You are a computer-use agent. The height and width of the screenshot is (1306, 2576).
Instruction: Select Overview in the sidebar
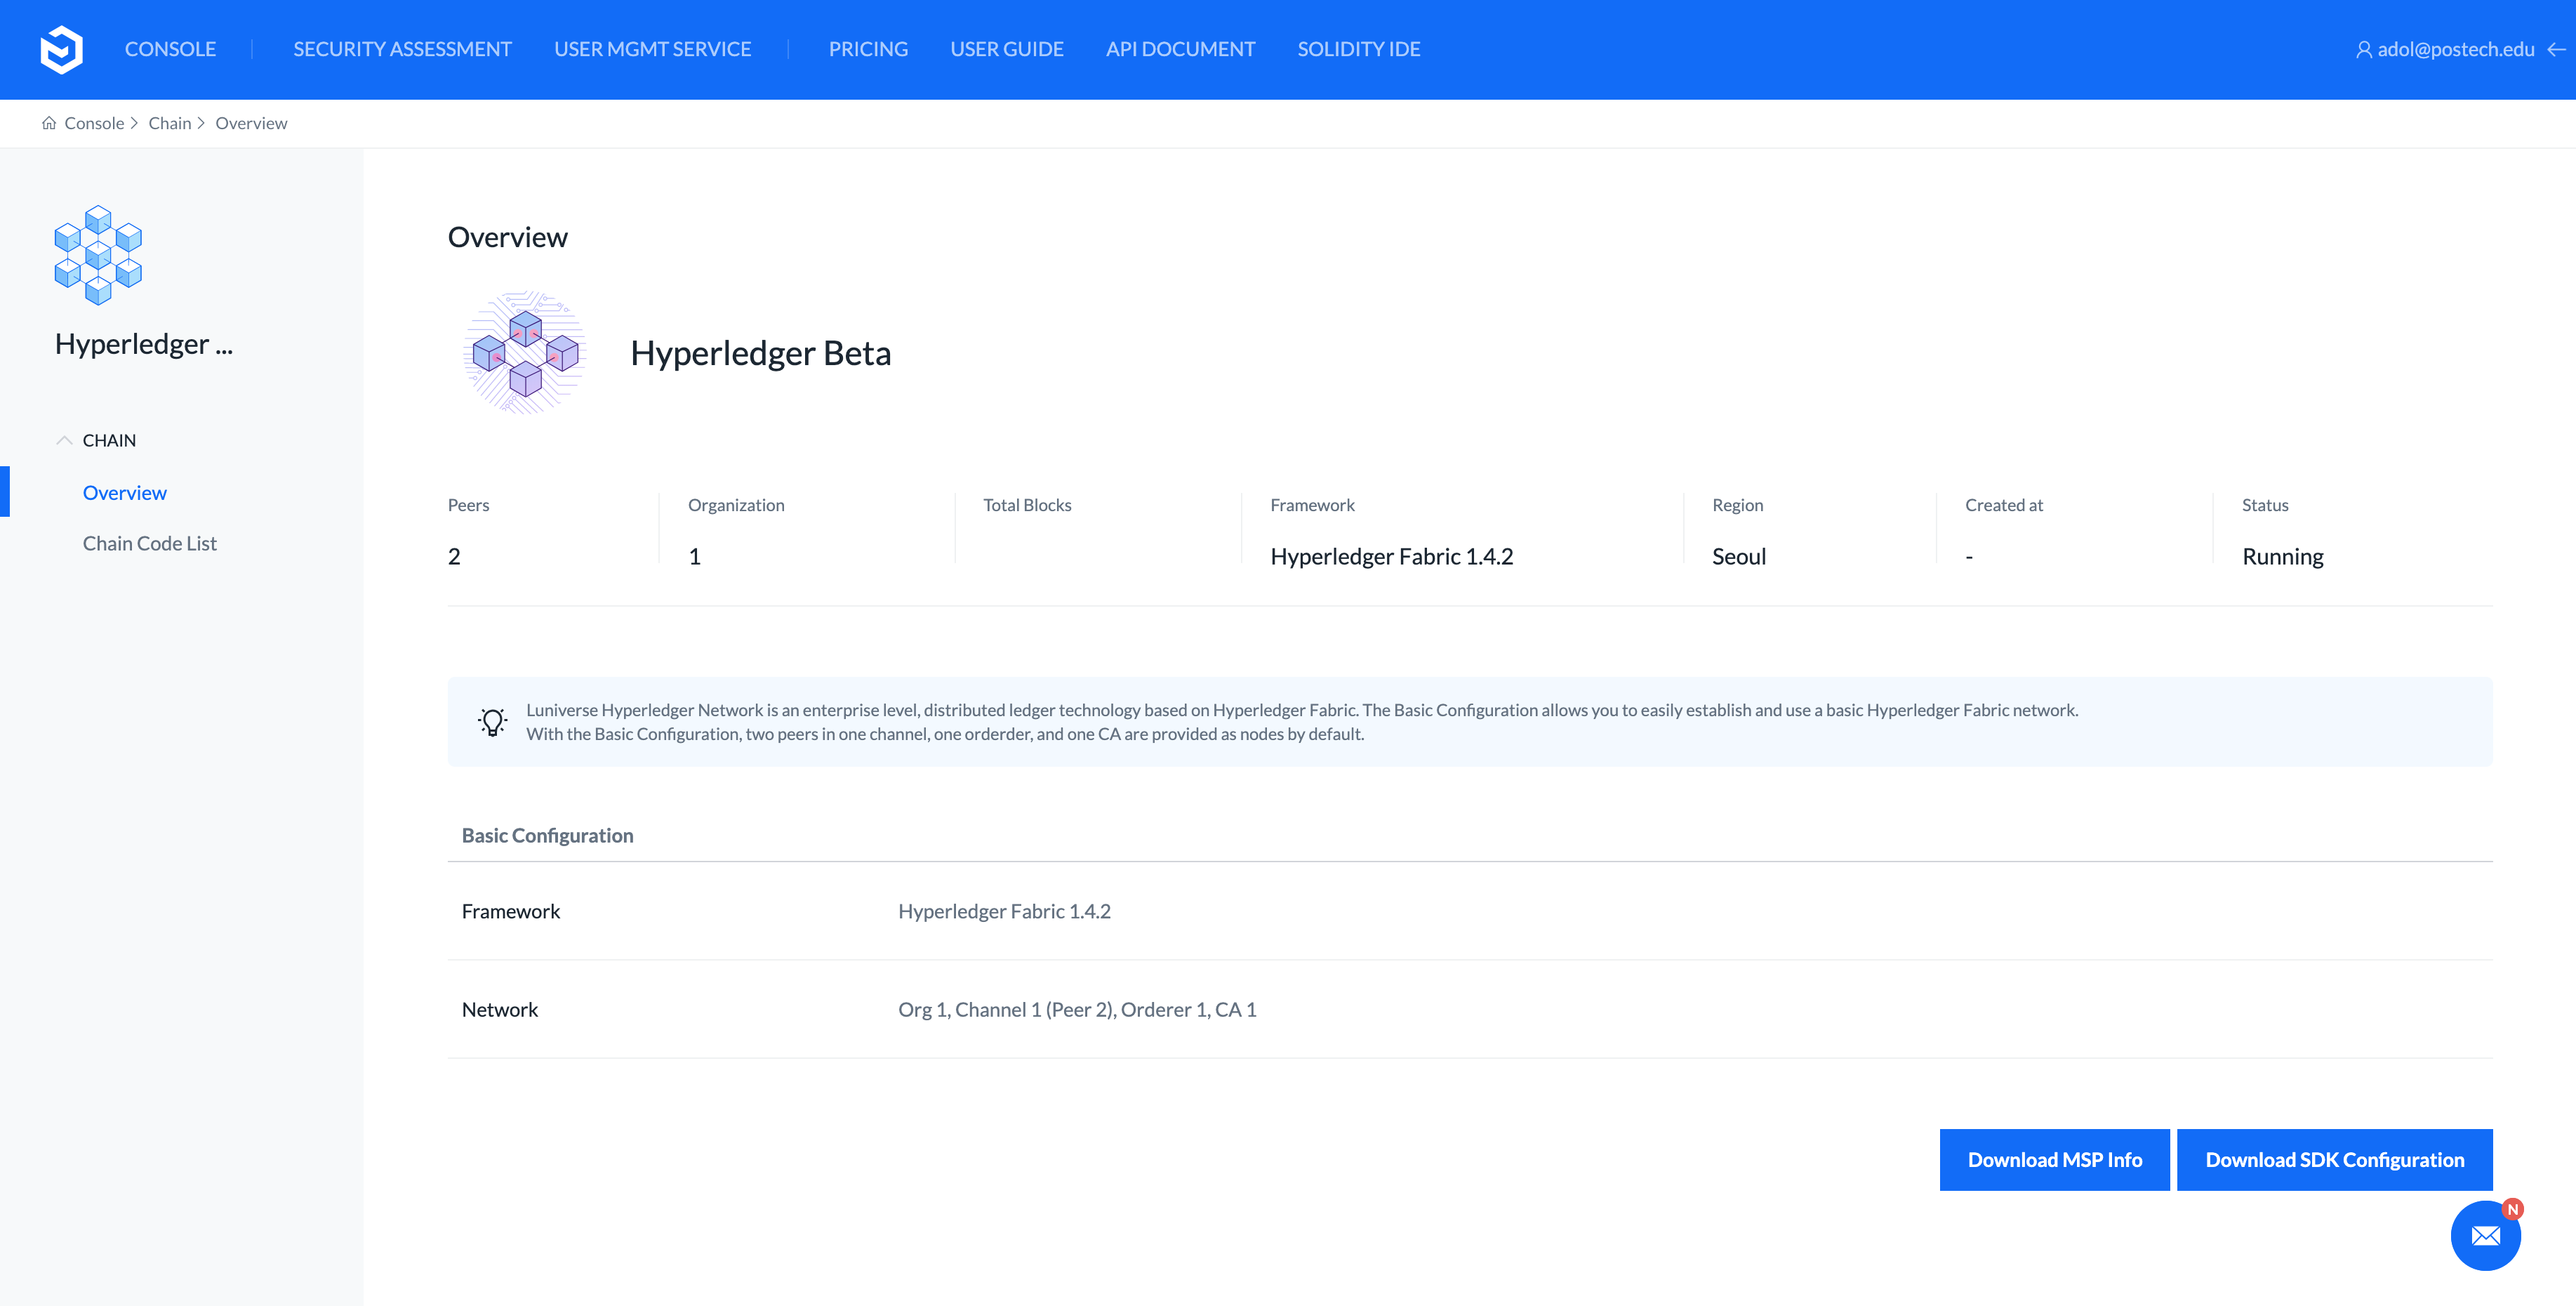pos(125,493)
